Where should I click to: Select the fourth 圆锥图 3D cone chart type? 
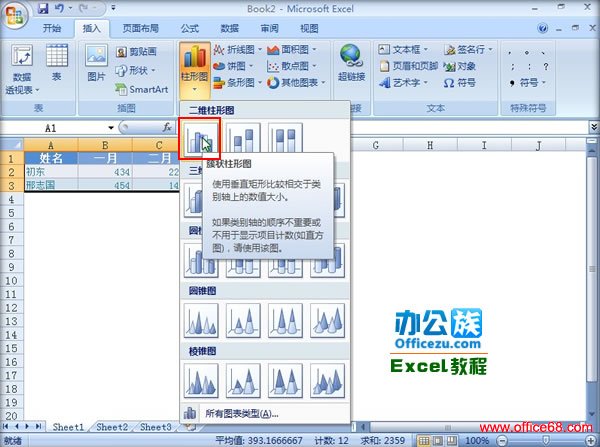[327, 321]
